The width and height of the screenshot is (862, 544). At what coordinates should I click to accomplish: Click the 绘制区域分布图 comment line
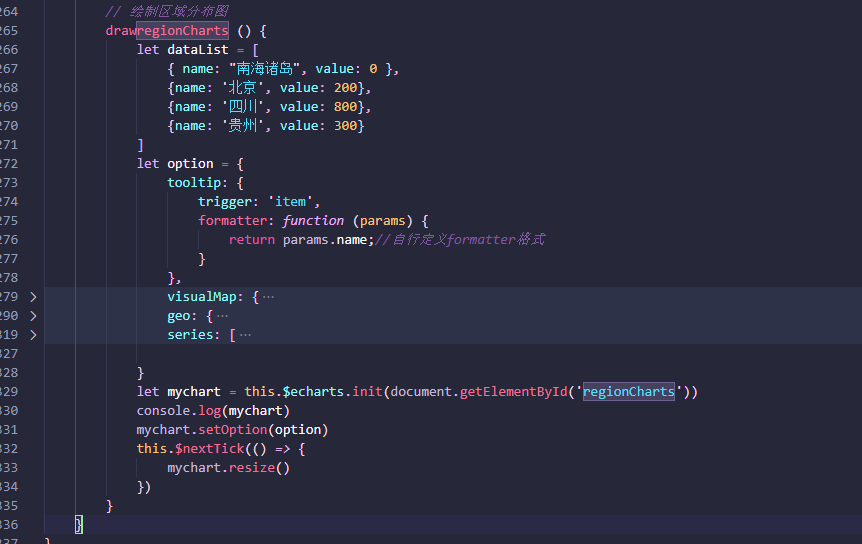tap(167, 12)
